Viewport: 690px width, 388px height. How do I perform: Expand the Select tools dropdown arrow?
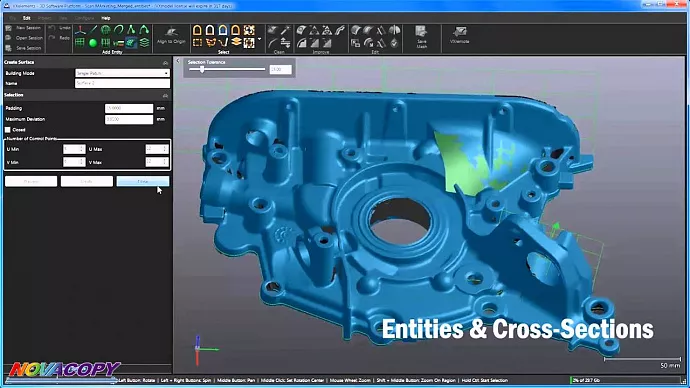pyautogui.click(x=259, y=40)
